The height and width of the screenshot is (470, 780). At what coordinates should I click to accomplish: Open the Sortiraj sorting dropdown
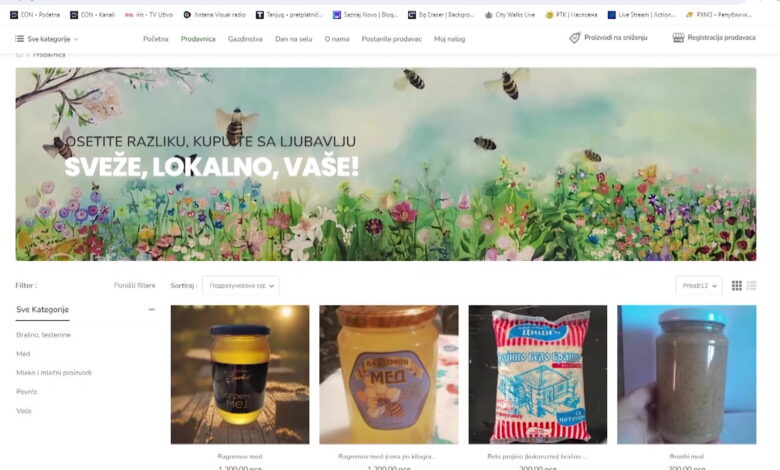click(240, 286)
